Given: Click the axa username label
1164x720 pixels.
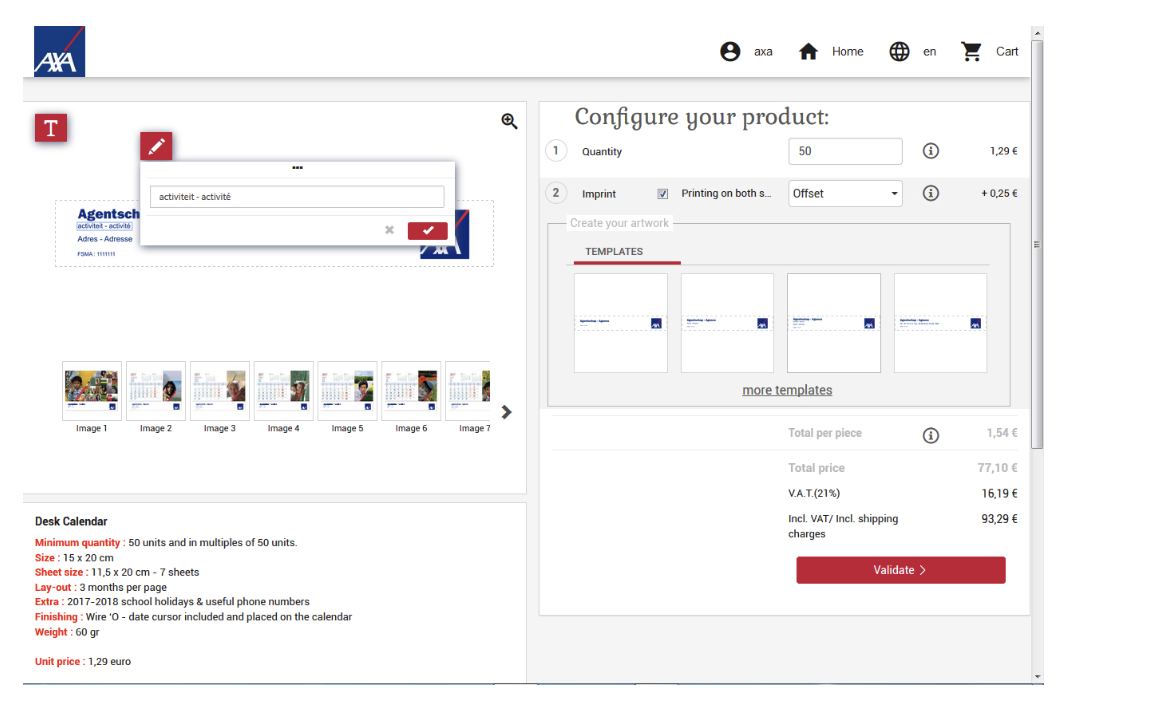Looking at the screenshot, I should (763, 51).
